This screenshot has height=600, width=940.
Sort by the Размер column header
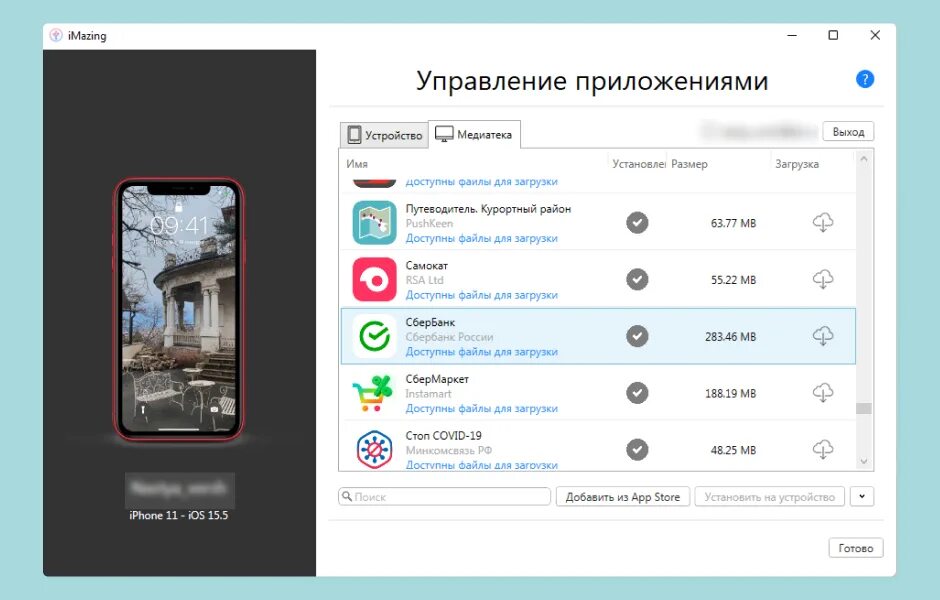click(x=689, y=164)
